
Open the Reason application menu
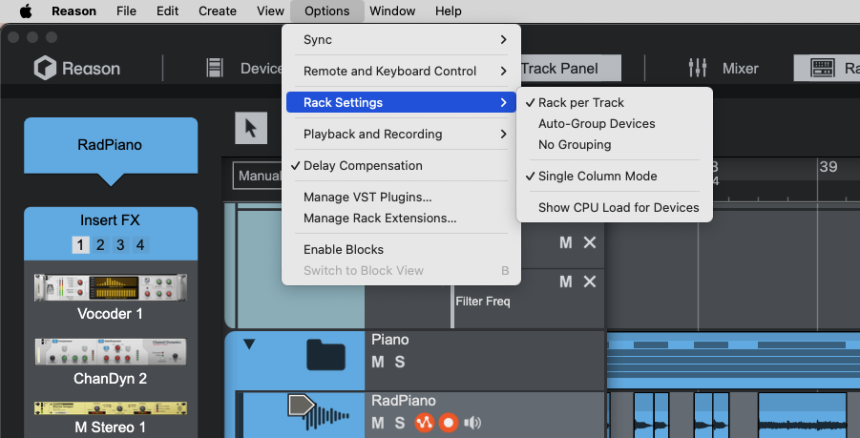pos(74,11)
